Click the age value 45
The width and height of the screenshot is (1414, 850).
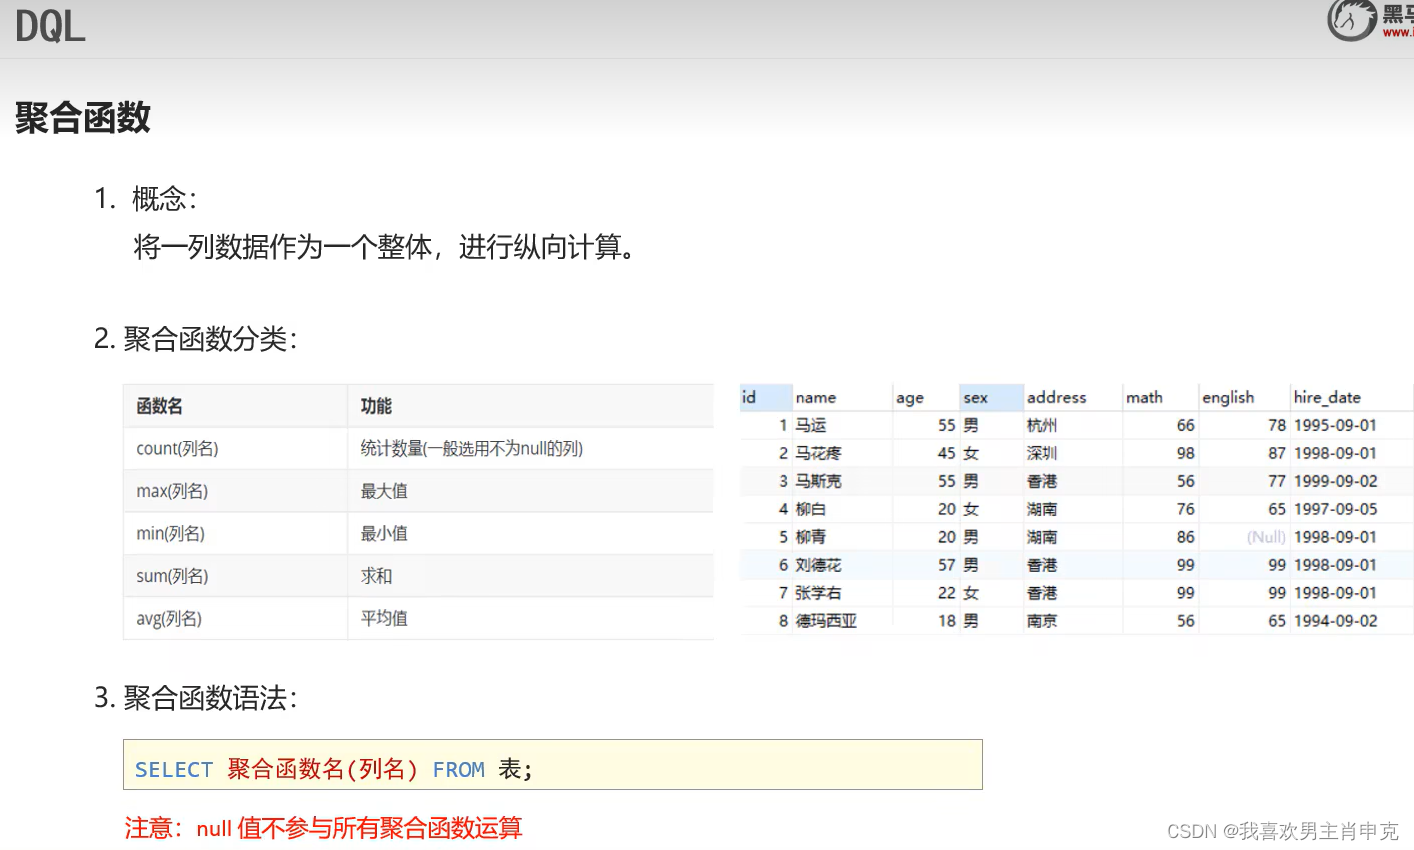[x=947, y=453]
